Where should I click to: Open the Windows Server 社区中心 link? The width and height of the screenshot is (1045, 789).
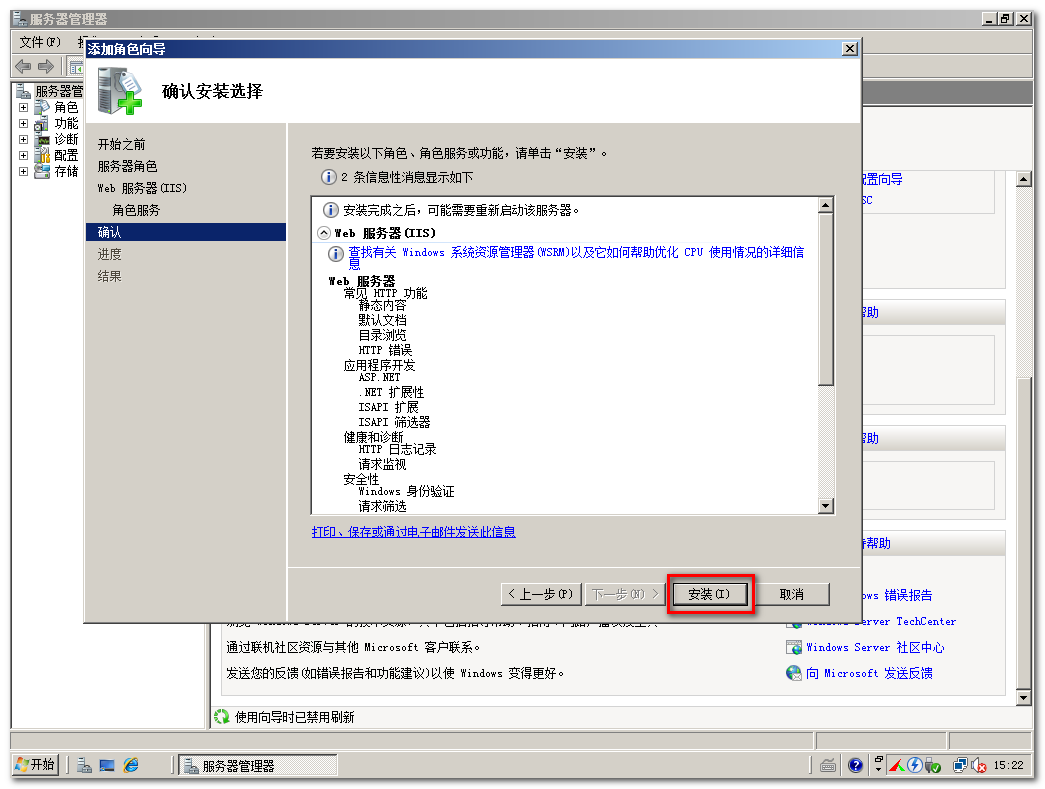tap(875, 647)
